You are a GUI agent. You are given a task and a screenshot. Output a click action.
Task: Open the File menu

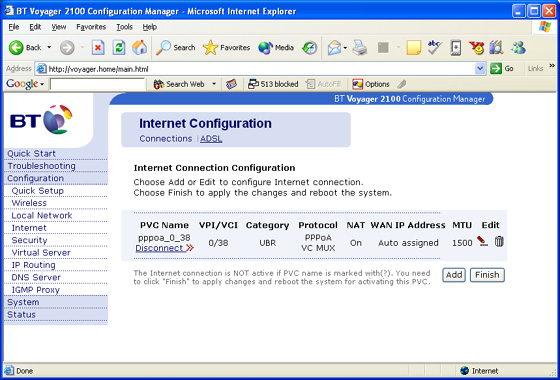14,27
